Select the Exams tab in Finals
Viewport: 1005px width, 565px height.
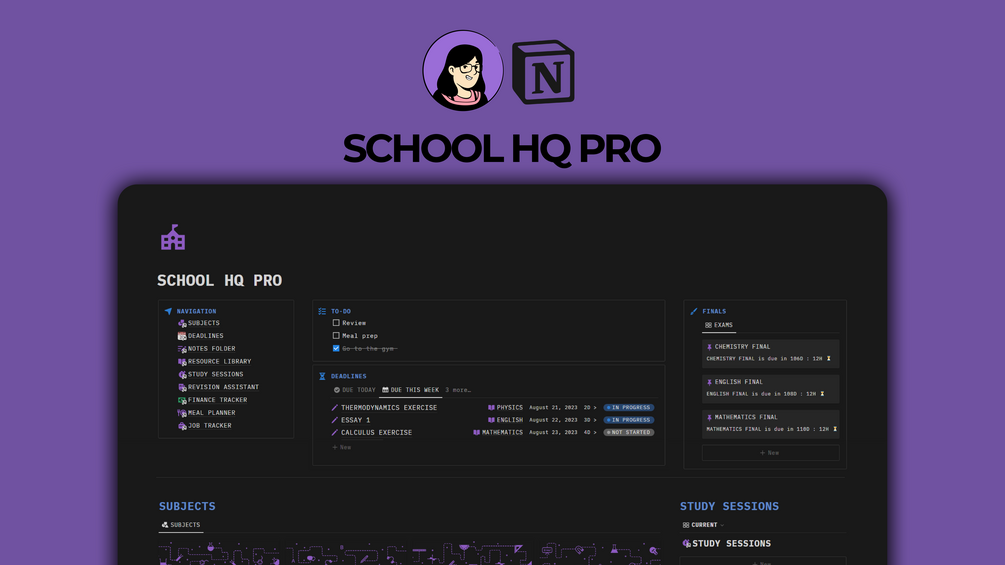tap(718, 325)
